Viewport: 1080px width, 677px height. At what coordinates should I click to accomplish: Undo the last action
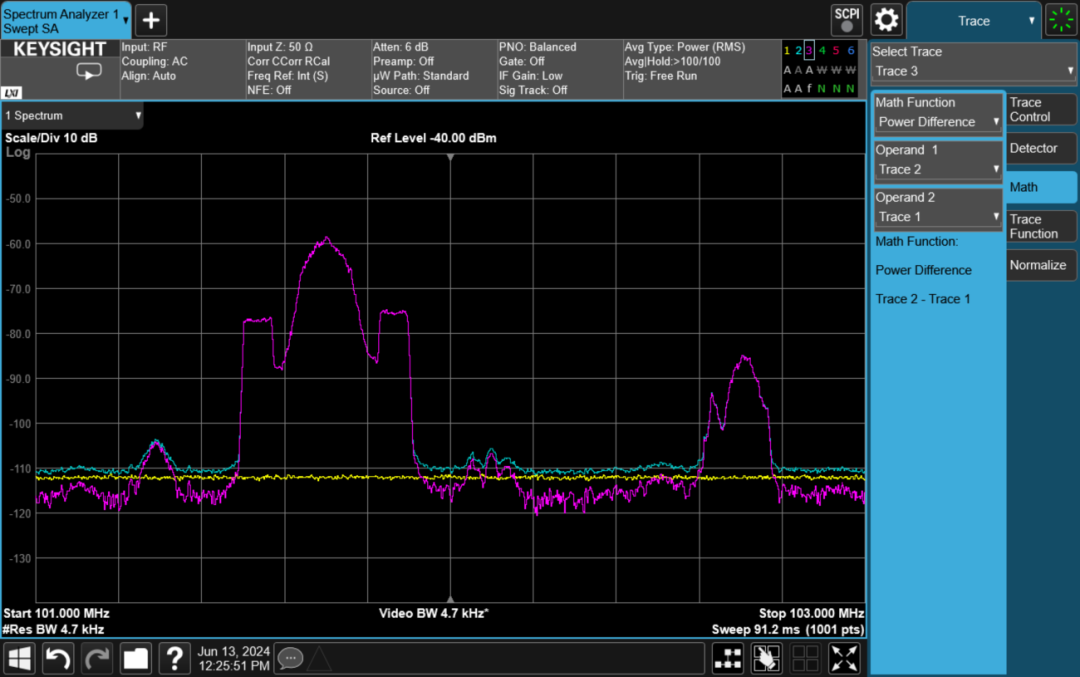click(59, 658)
